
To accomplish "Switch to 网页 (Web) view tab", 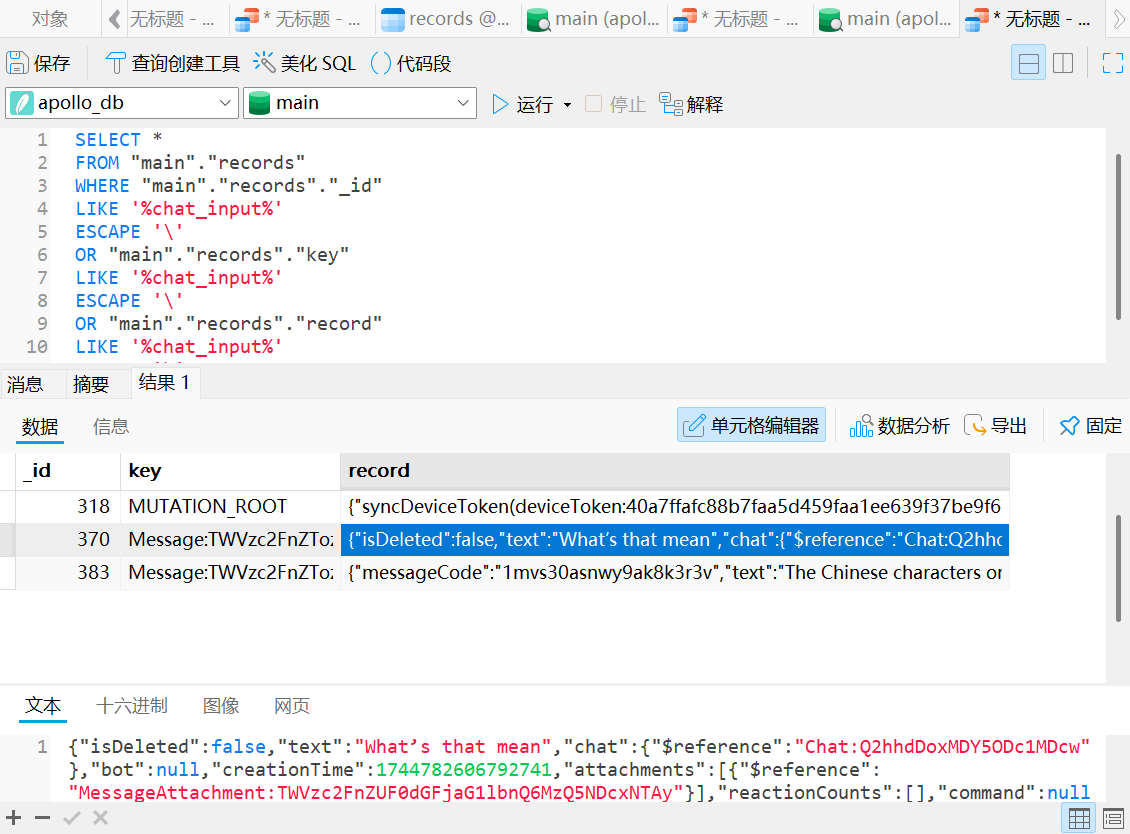I will pos(292,706).
